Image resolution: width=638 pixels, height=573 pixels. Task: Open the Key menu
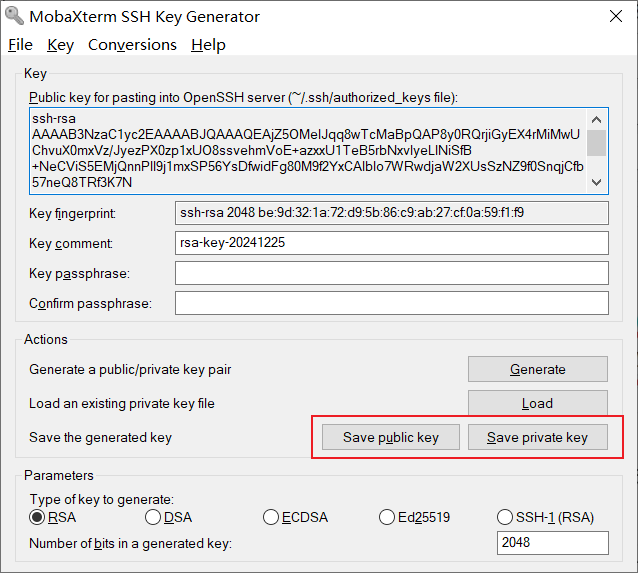pyautogui.click(x=60, y=45)
